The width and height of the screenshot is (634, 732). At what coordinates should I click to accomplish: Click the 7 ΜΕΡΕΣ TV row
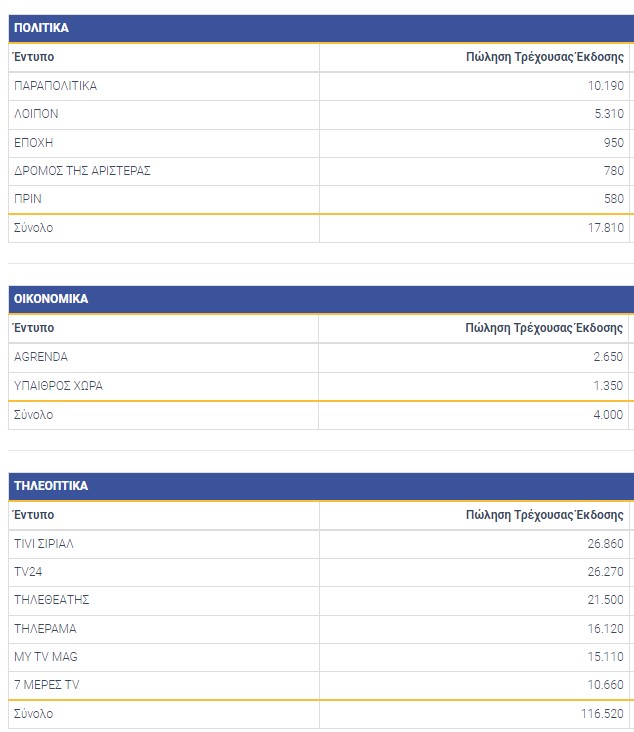tap(46, 685)
